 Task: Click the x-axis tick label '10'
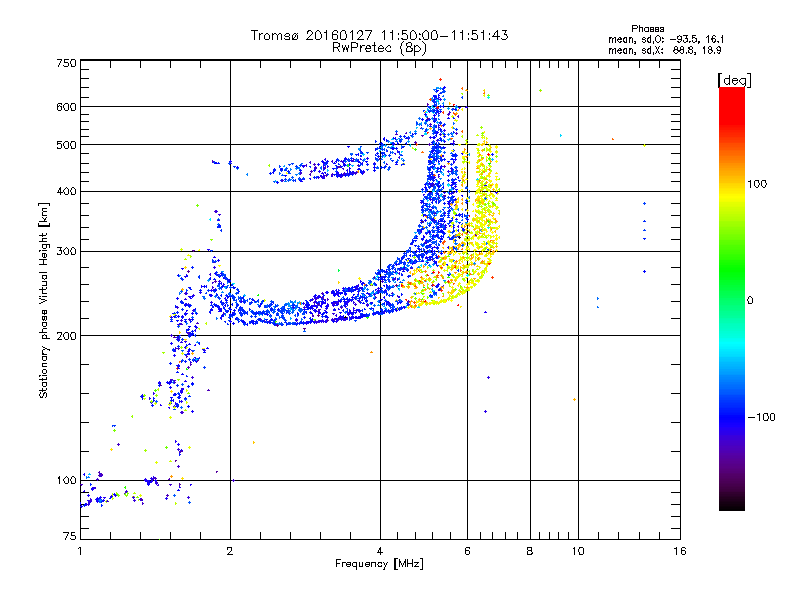tap(578, 551)
